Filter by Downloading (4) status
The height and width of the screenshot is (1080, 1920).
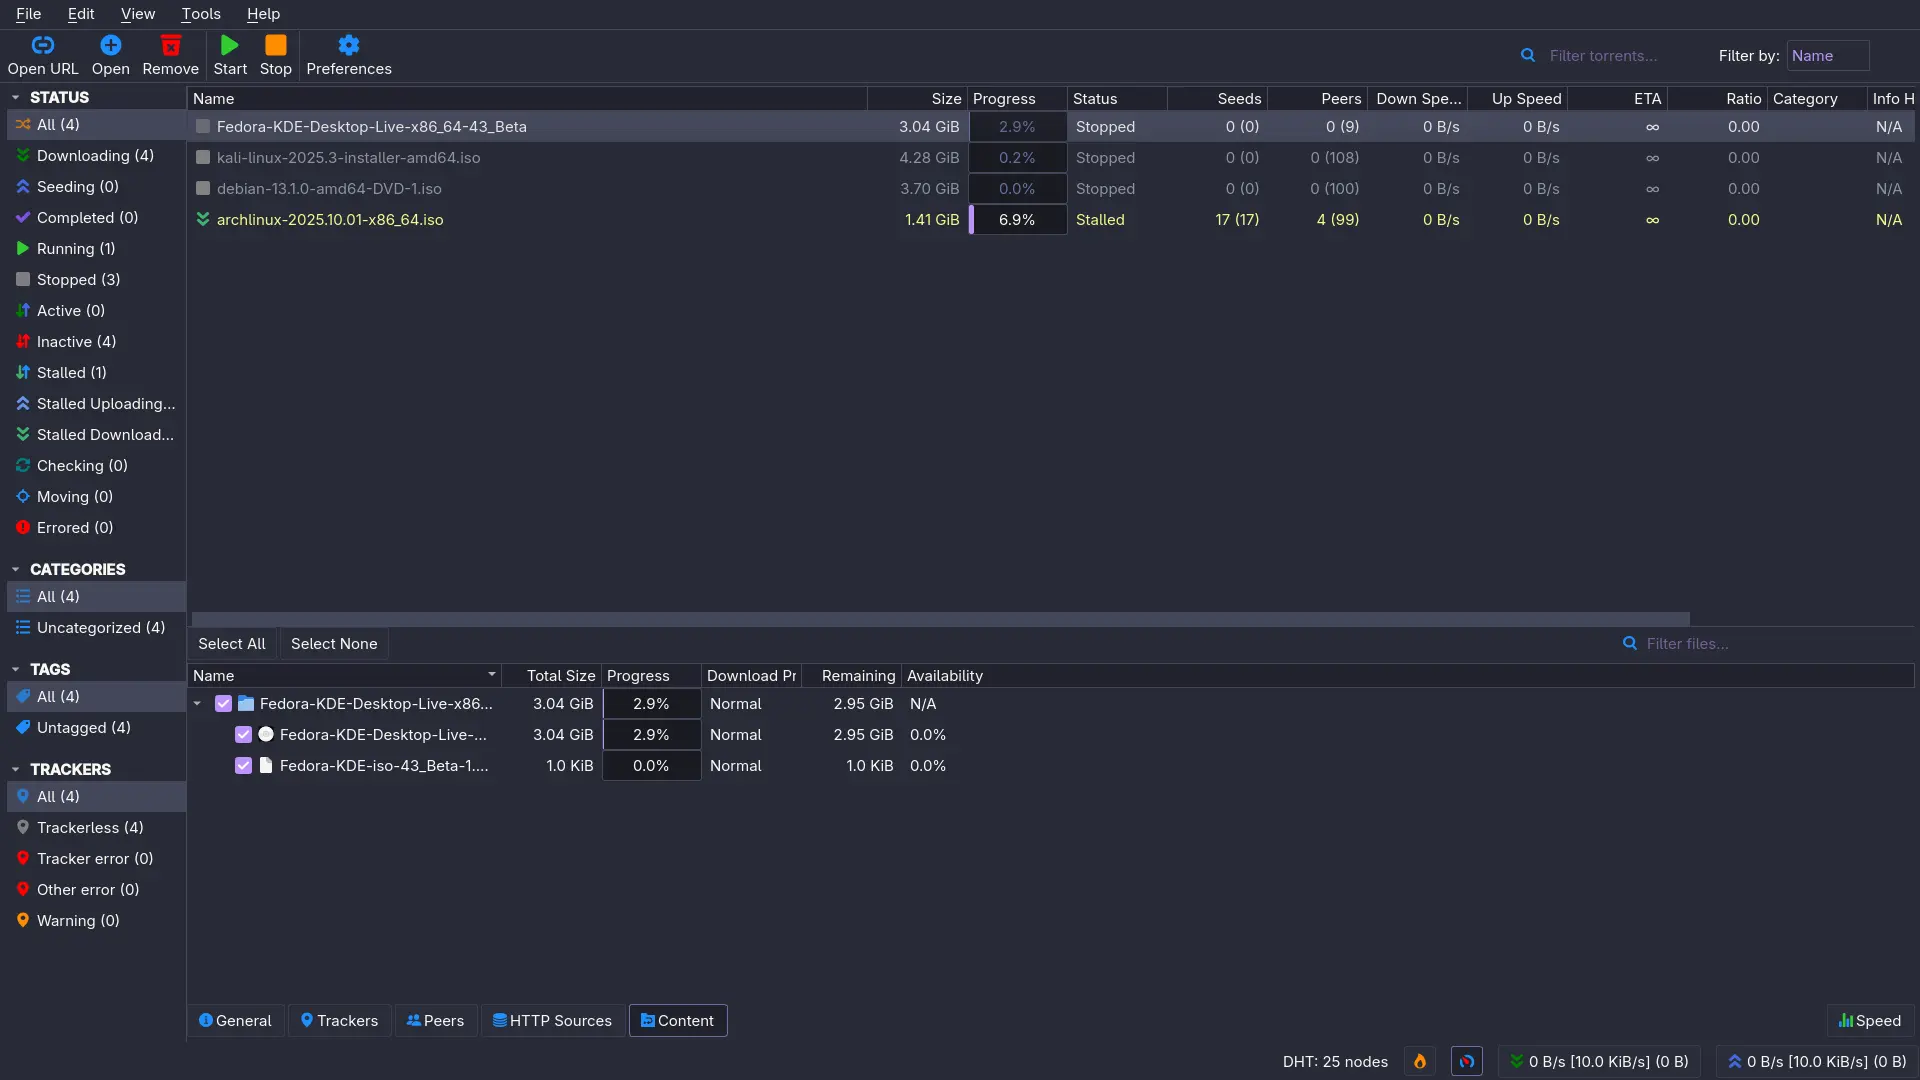[96, 156]
